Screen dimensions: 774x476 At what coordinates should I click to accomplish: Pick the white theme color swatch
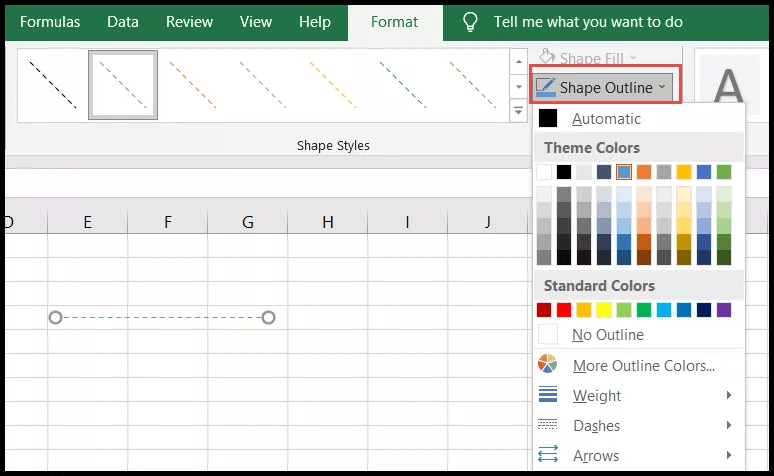click(544, 172)
